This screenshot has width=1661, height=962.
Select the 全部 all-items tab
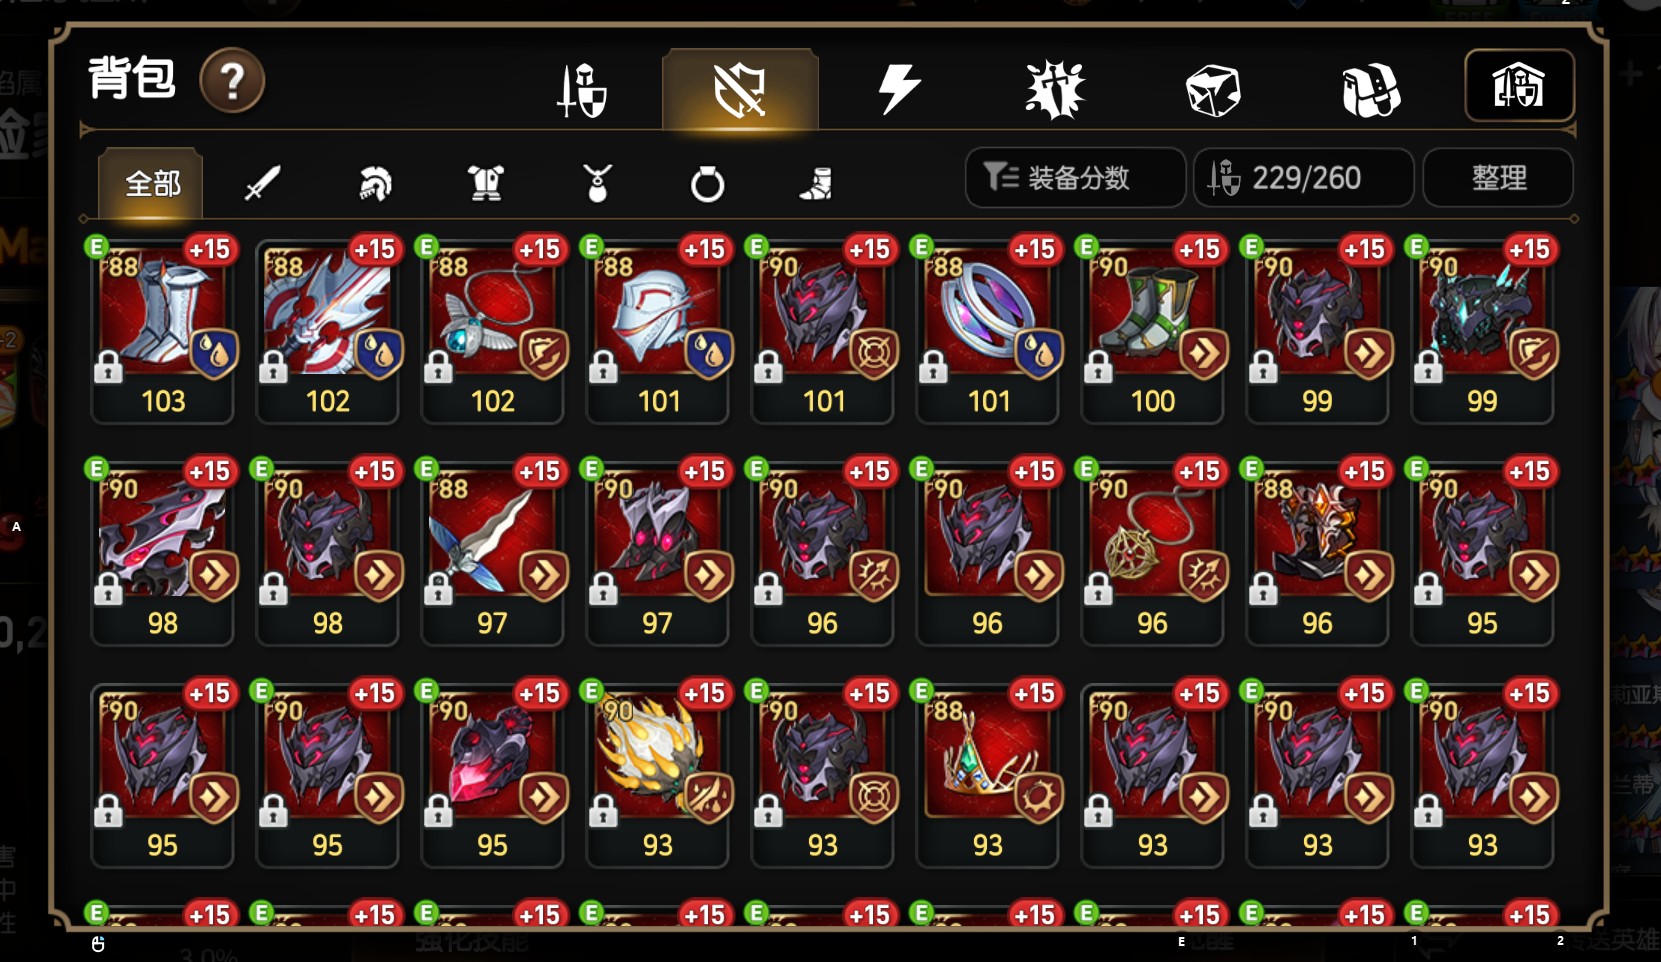tap(151, 183)
